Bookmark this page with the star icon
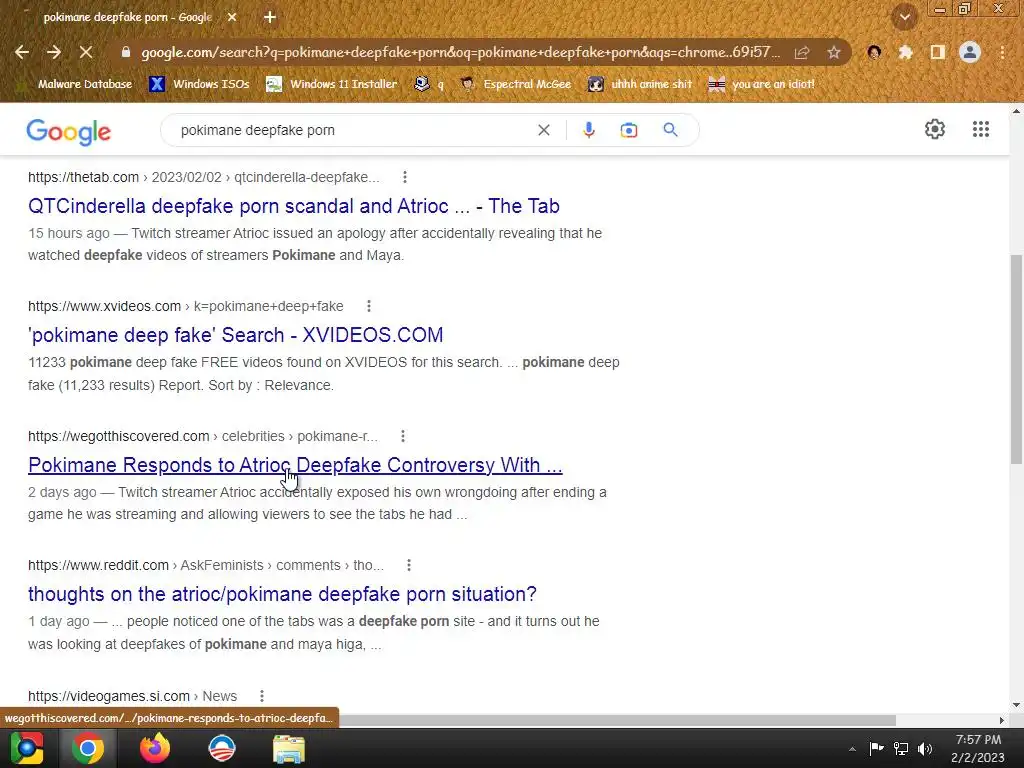The image size is (1024, 768). click(834, 52)
